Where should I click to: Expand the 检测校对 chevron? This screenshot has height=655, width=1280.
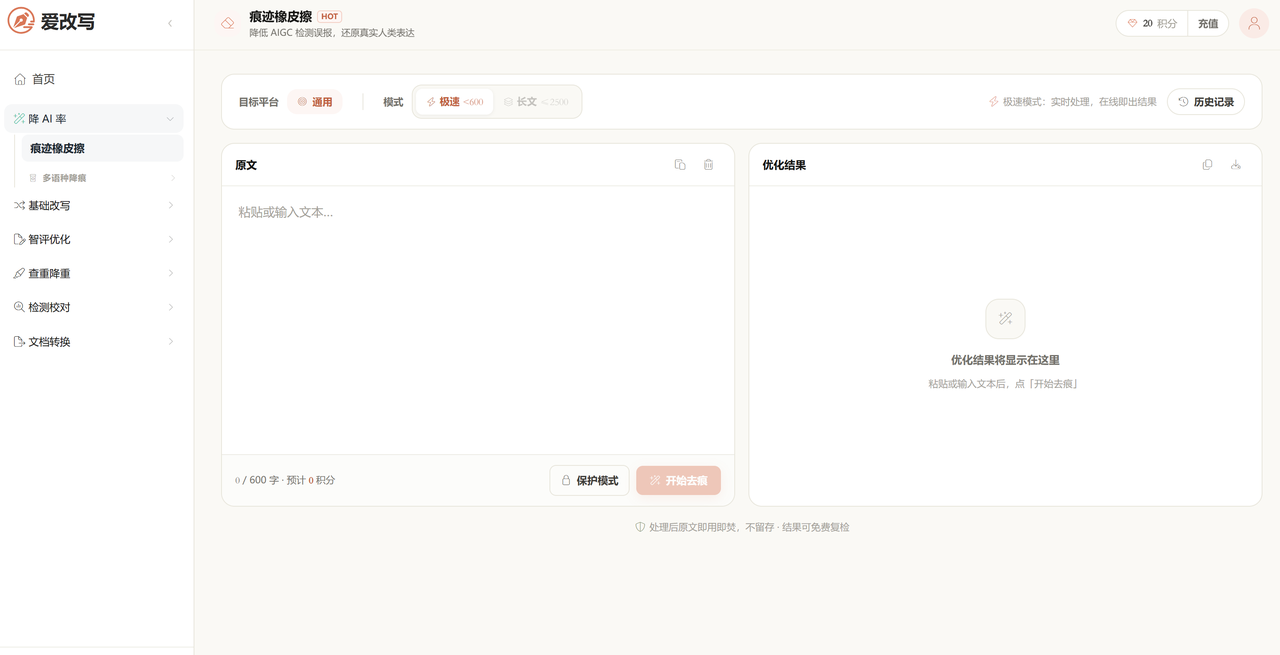[171, 307]
